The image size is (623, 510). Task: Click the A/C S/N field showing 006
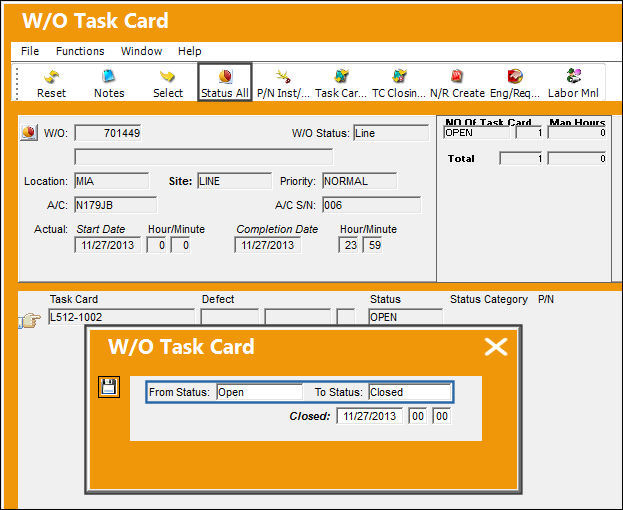[371, 205]
